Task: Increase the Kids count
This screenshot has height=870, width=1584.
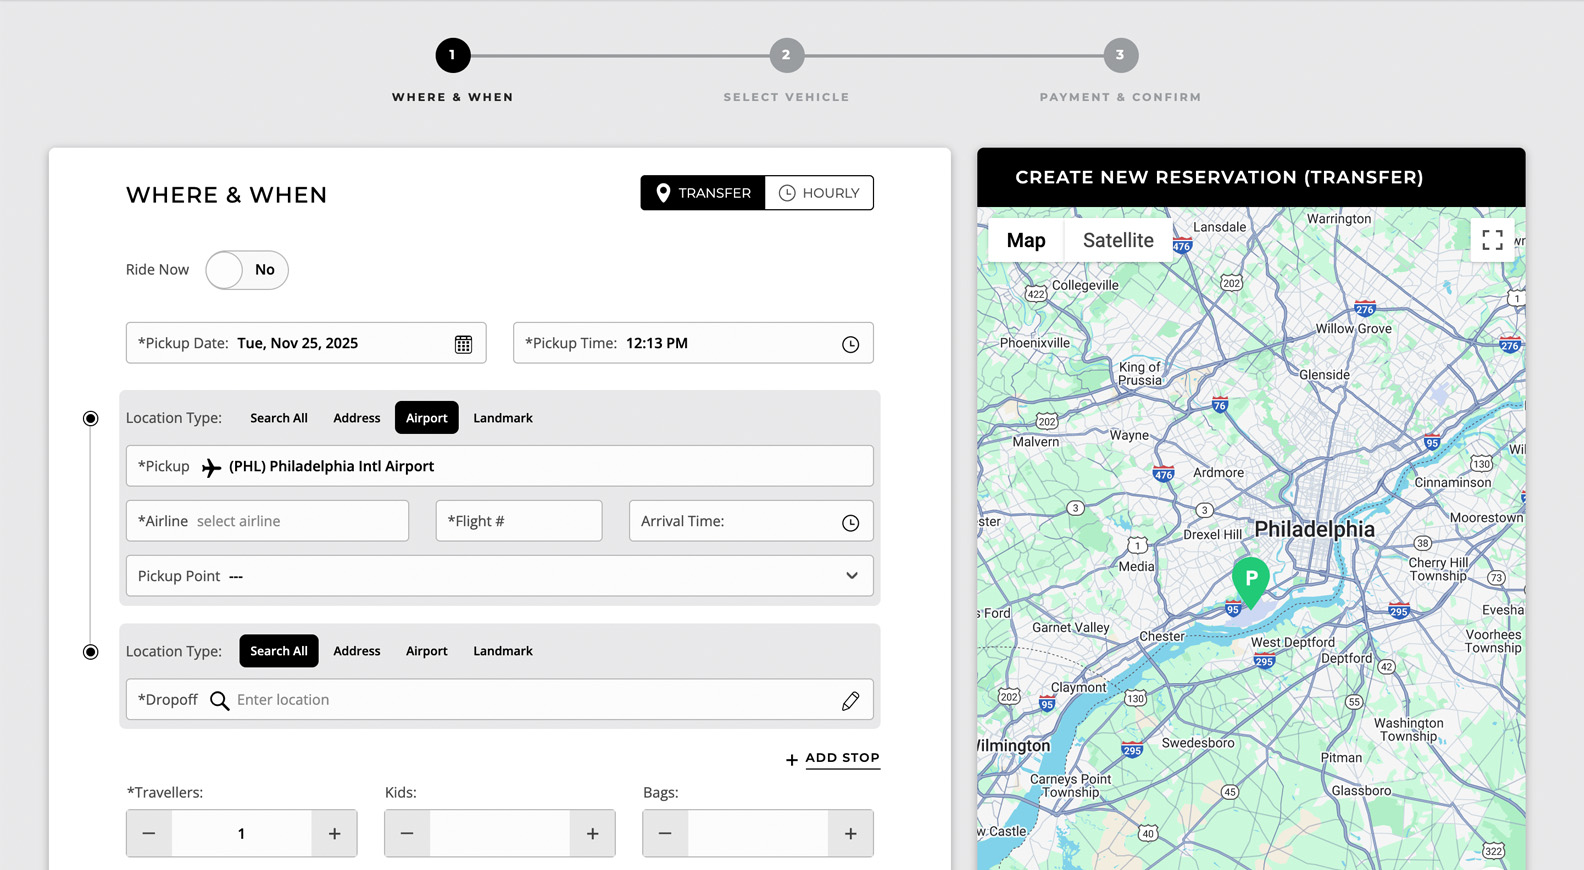Action: coord(592,833)
